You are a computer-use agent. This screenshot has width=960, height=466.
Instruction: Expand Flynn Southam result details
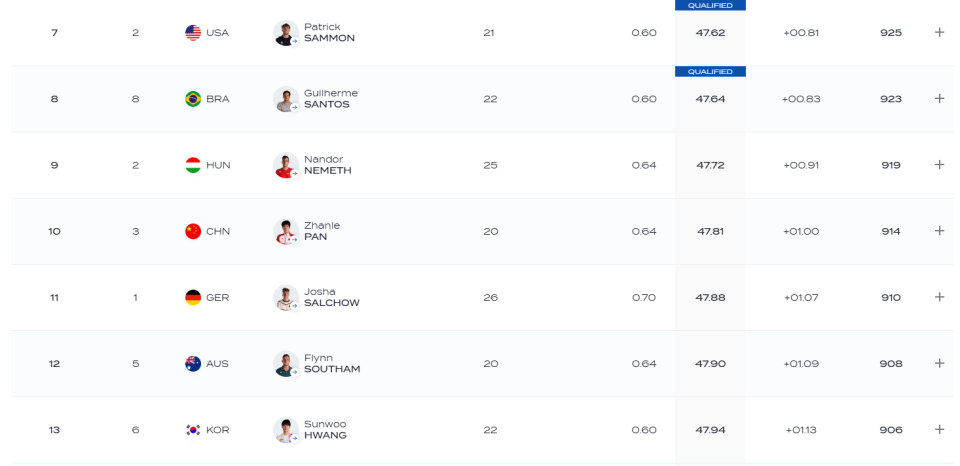tap(939, 363)
